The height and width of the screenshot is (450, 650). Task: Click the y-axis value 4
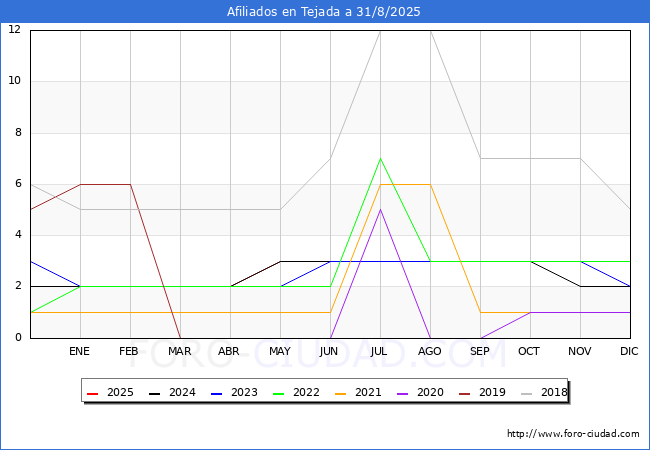[18, 235]
